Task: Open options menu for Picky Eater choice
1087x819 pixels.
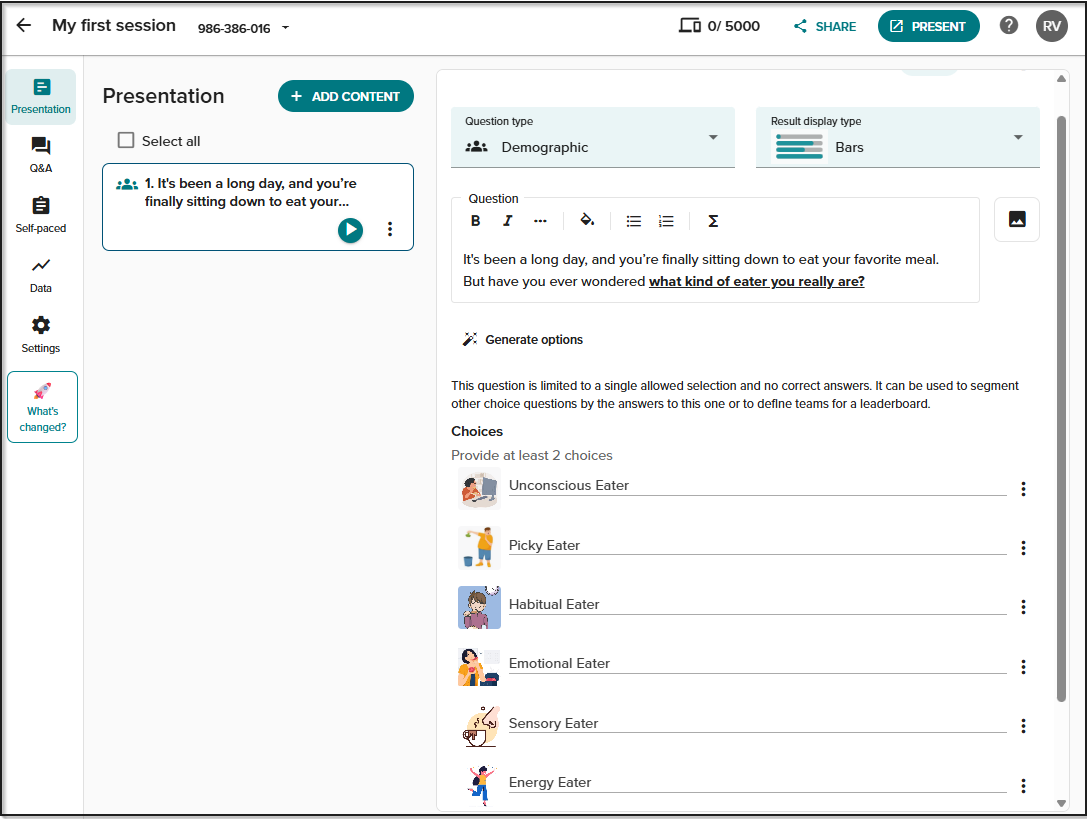Action: pos(1023,548)
